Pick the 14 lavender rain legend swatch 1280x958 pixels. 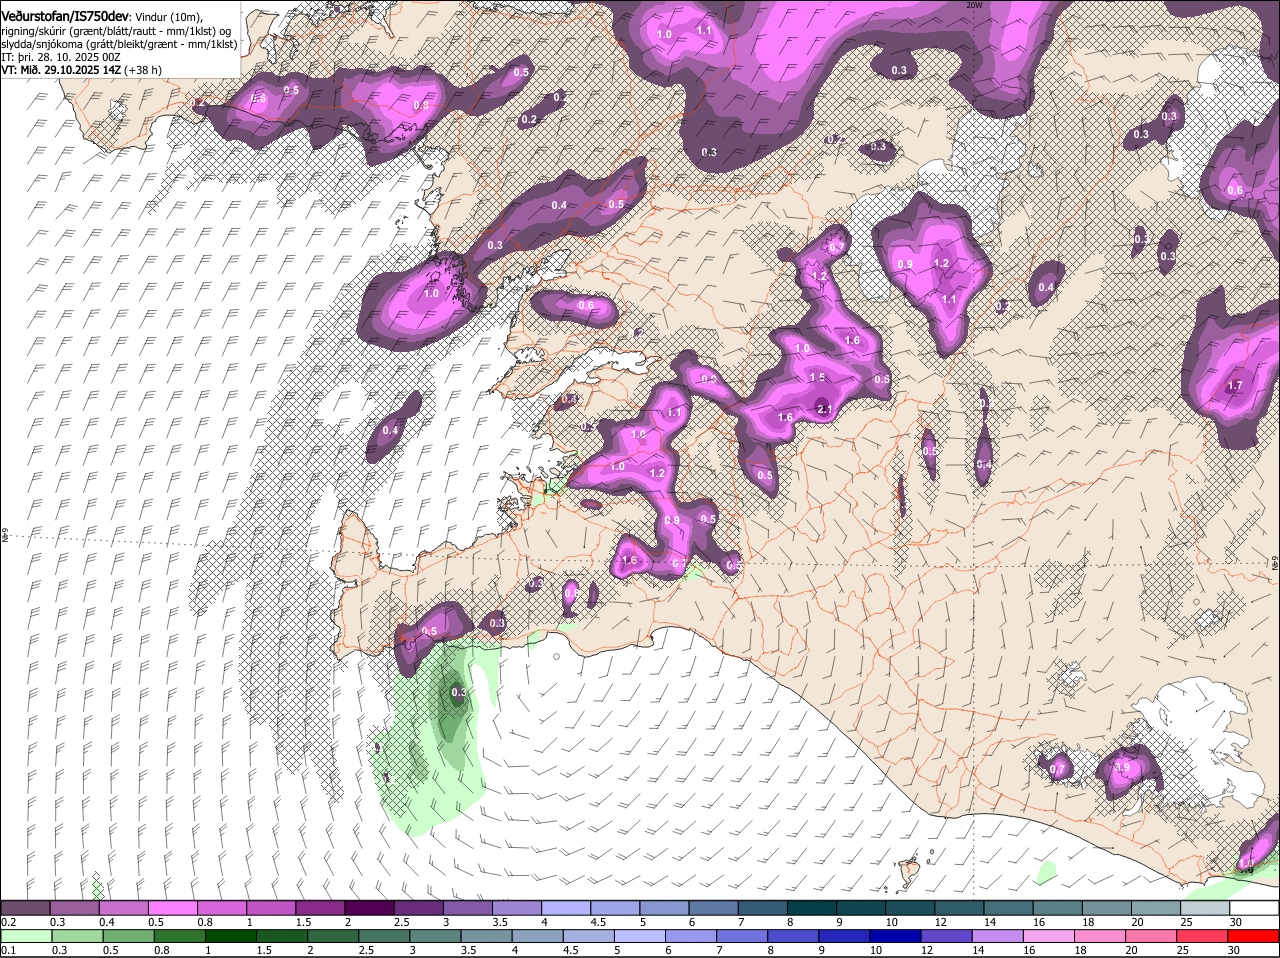pyautogui.click(x=999, y=936)
